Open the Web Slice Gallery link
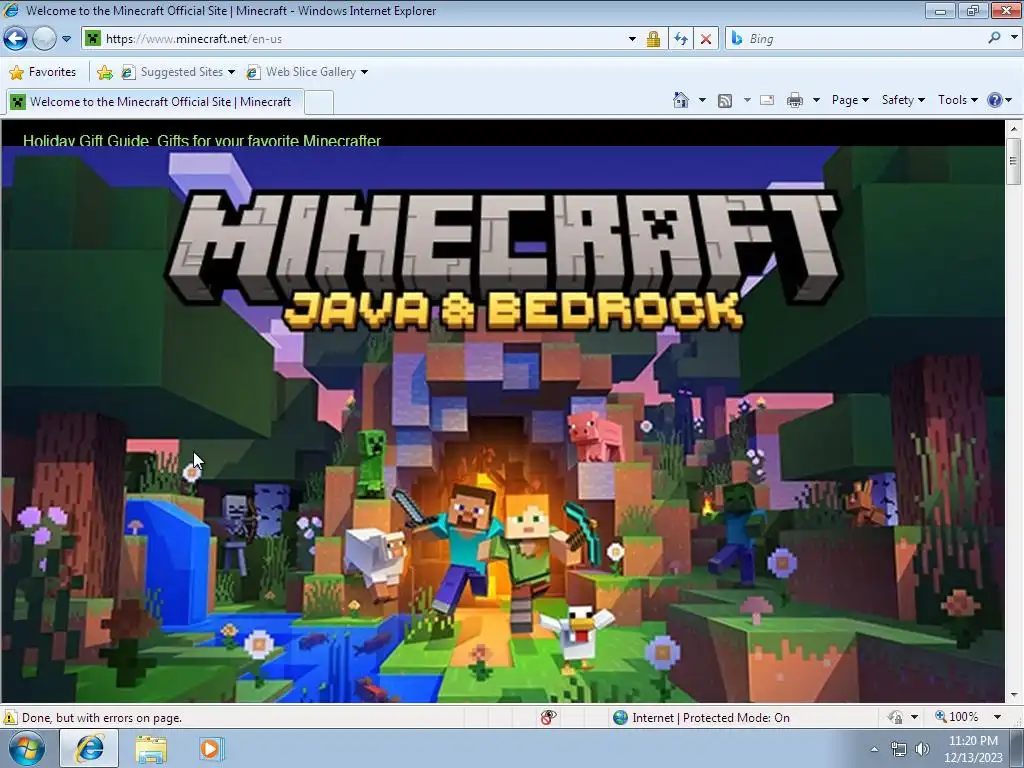 301,72
